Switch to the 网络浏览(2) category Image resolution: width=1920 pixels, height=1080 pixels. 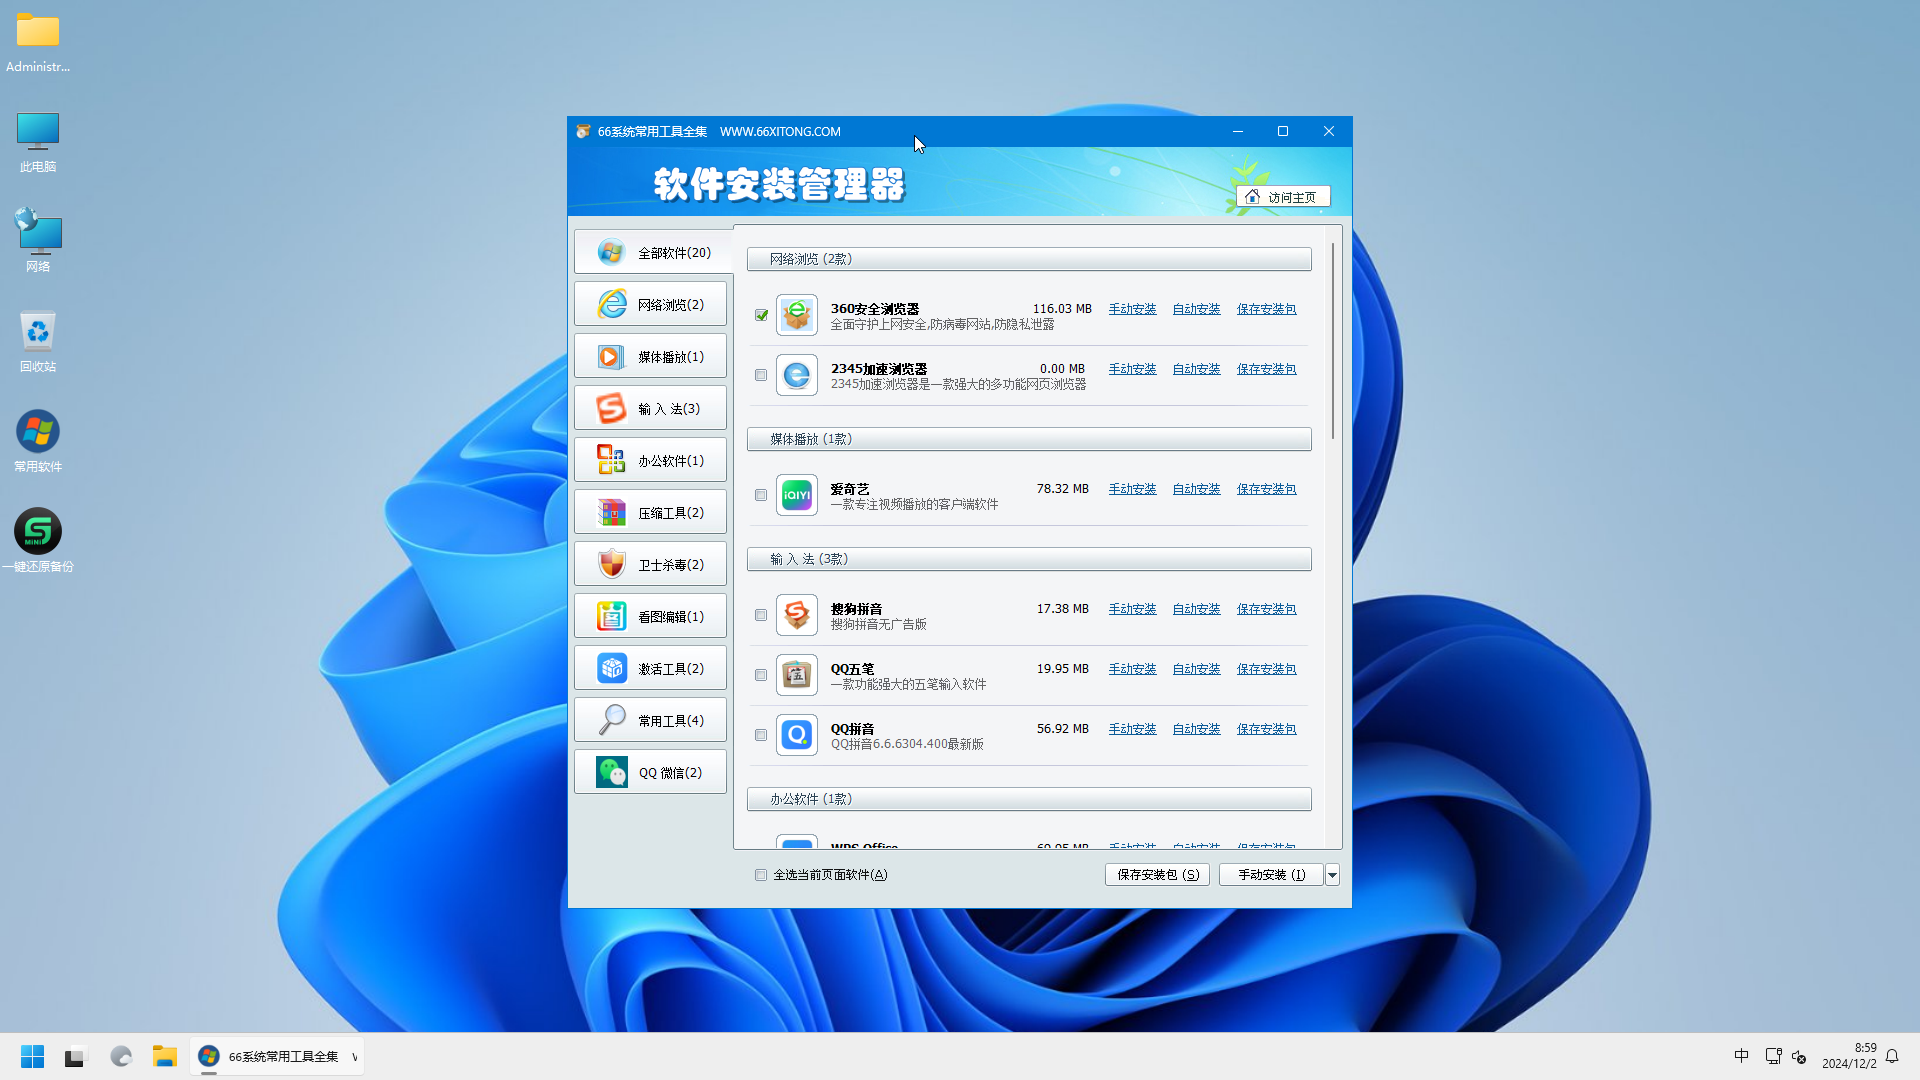650,304
